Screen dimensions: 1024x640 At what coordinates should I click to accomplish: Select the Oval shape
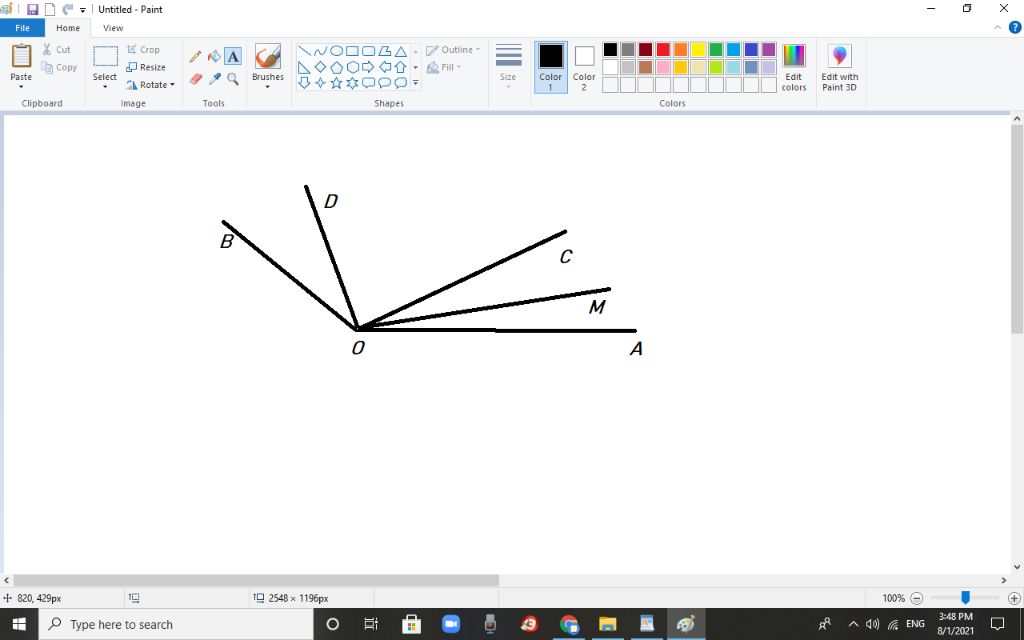click(x=336, y=51)
